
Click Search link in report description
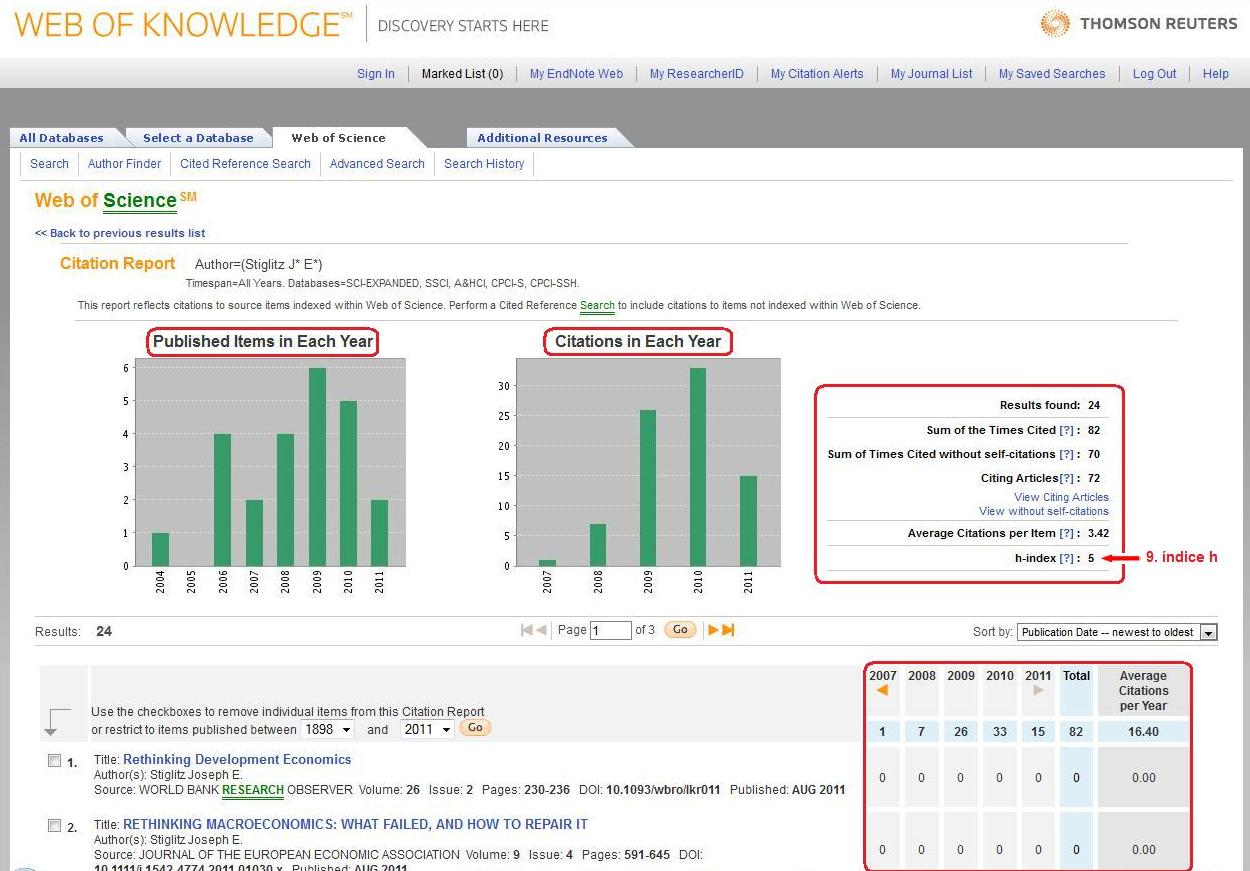tap(597, 305)
